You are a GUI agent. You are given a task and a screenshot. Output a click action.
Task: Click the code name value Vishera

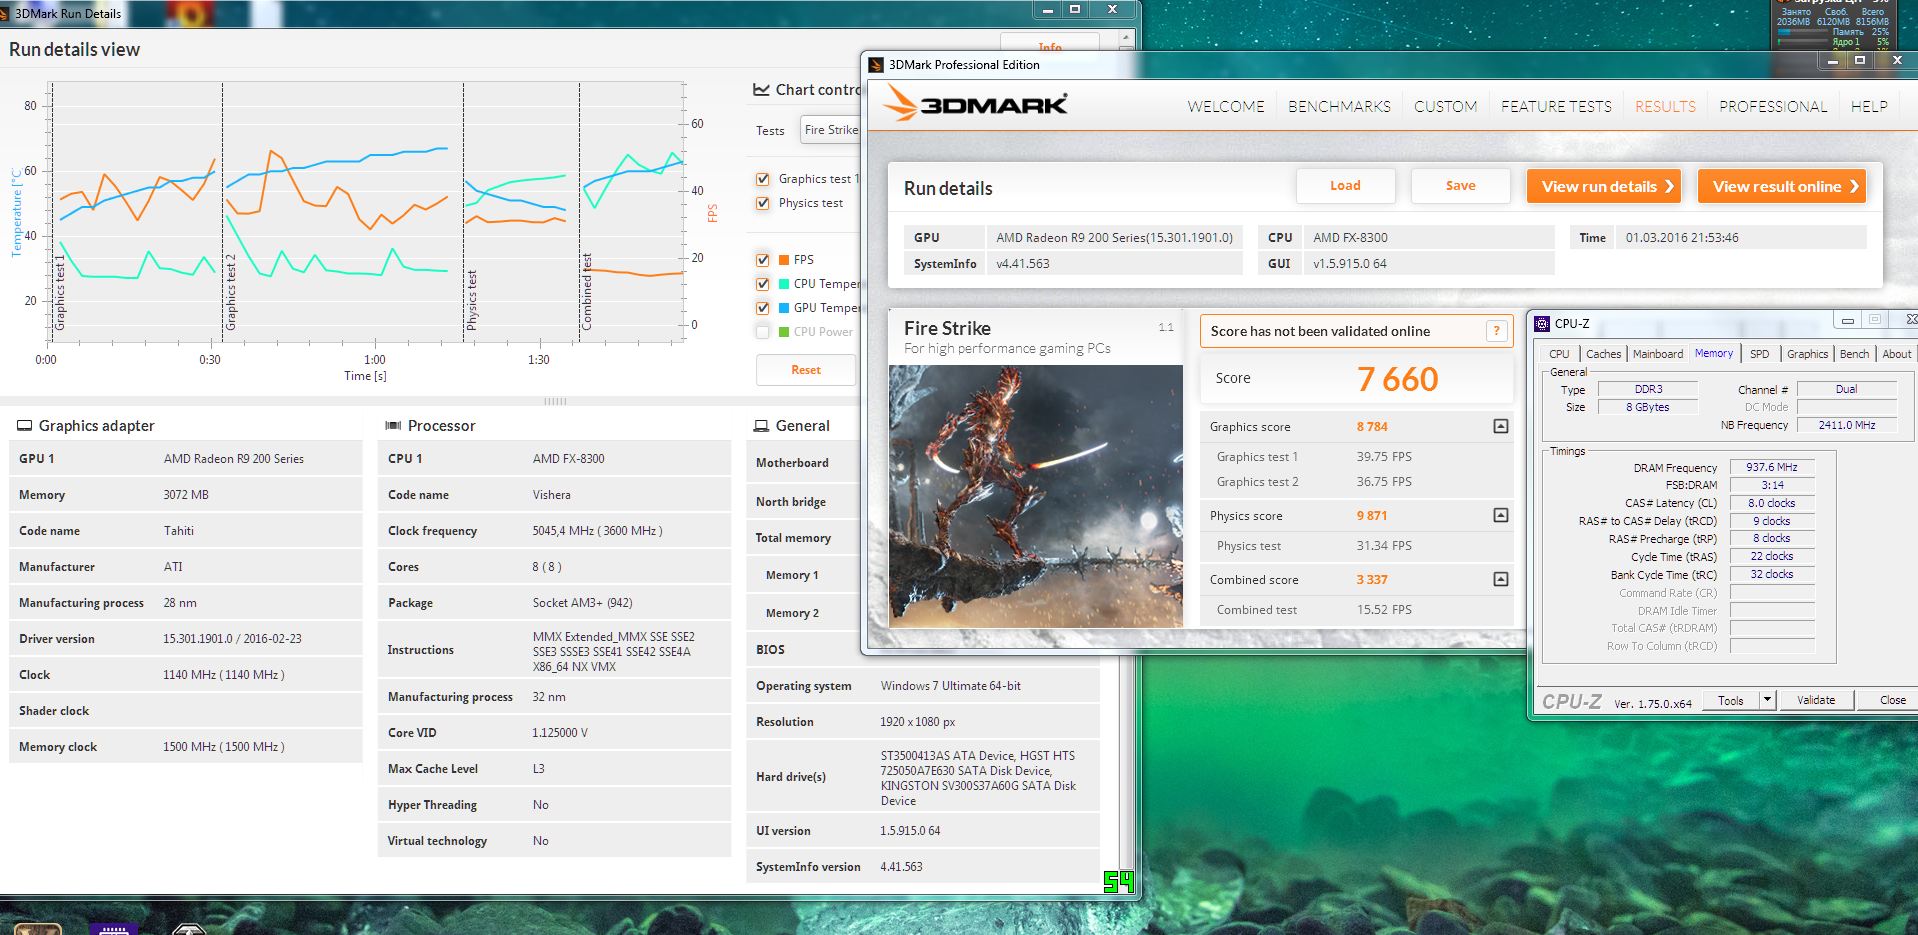pyautogui.click(x=552, y=495)
